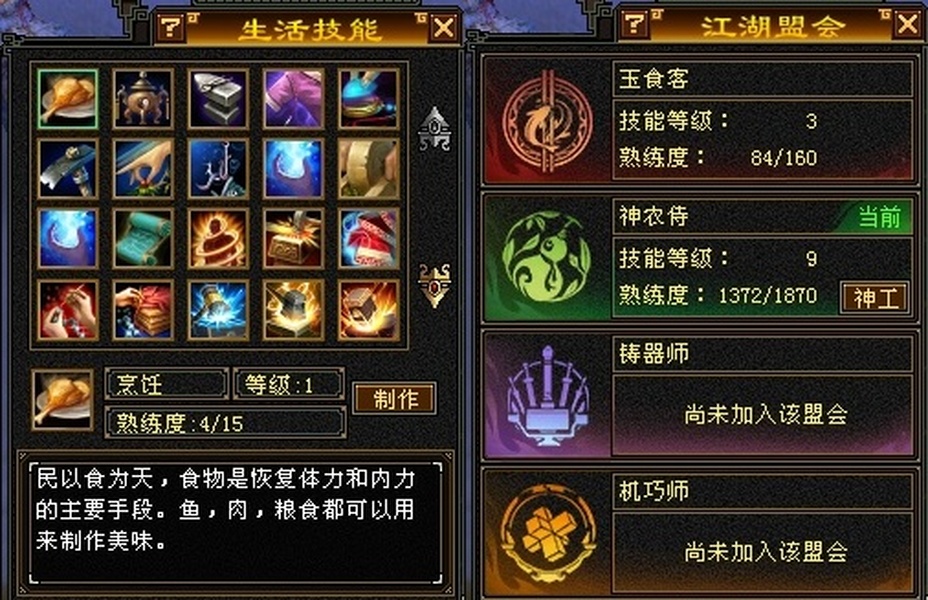
Task: Select the glowing hammer skill icon
Action: tap(218, 310)
